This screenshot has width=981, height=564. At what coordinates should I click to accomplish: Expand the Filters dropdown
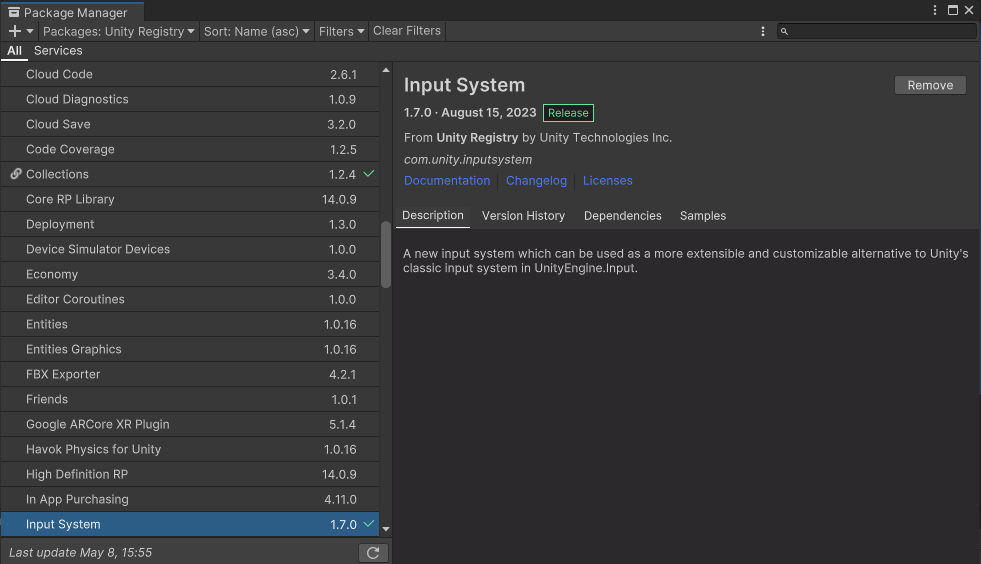(341, 31)
